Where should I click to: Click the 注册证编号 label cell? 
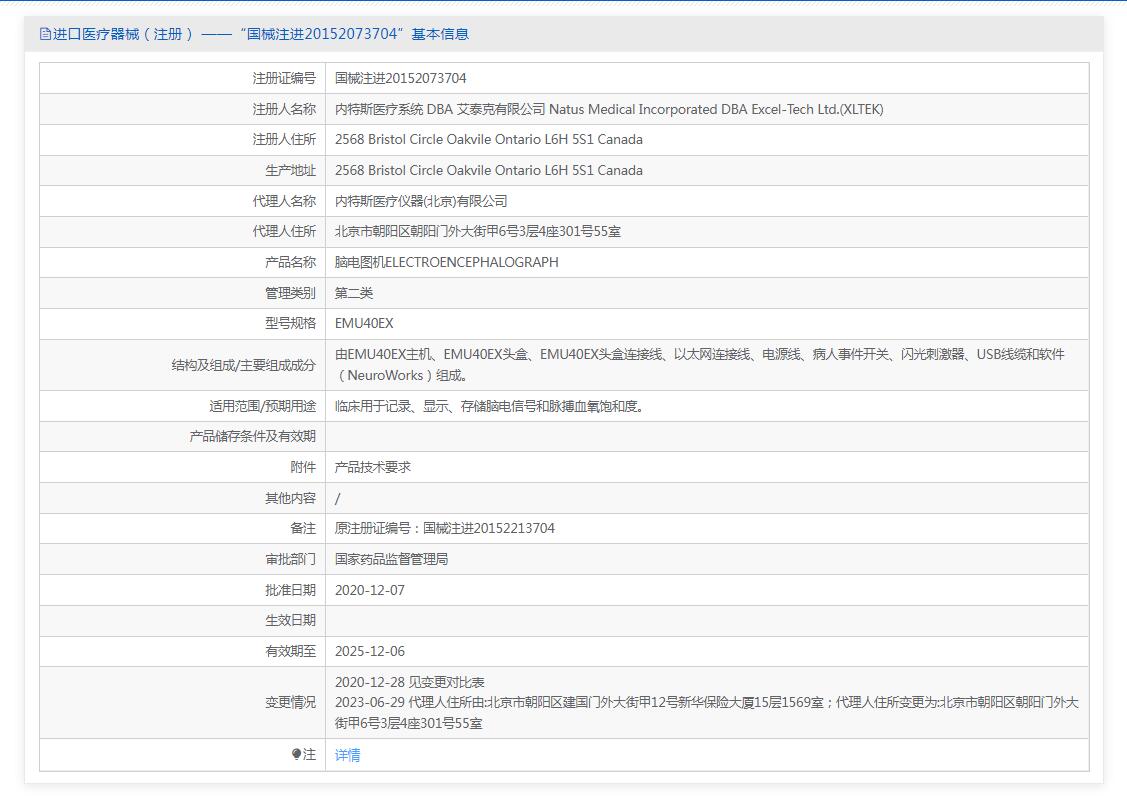coord(284,78)
